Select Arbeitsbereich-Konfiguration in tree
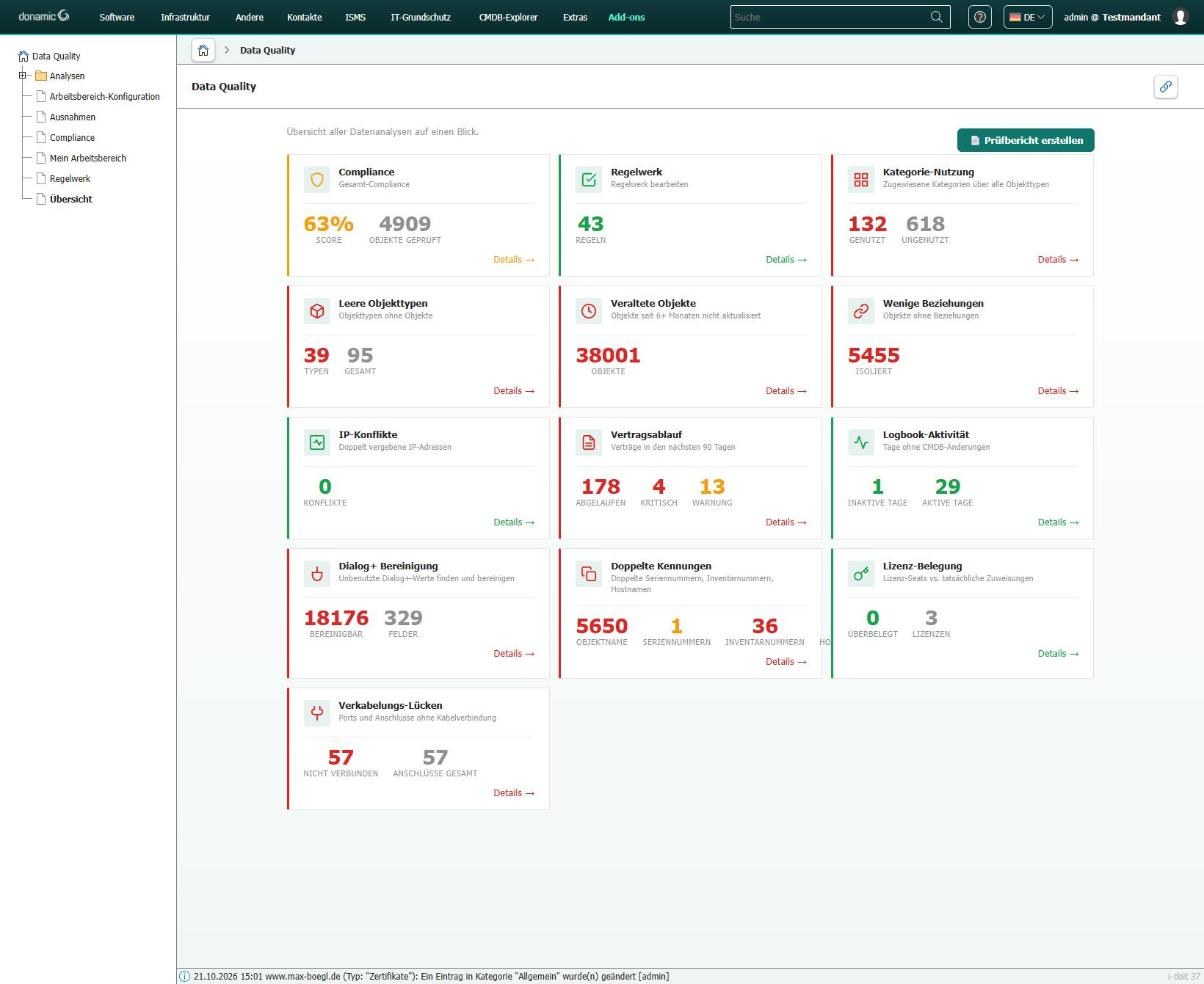Screen dimensions: 1204x984 (105, 97)
